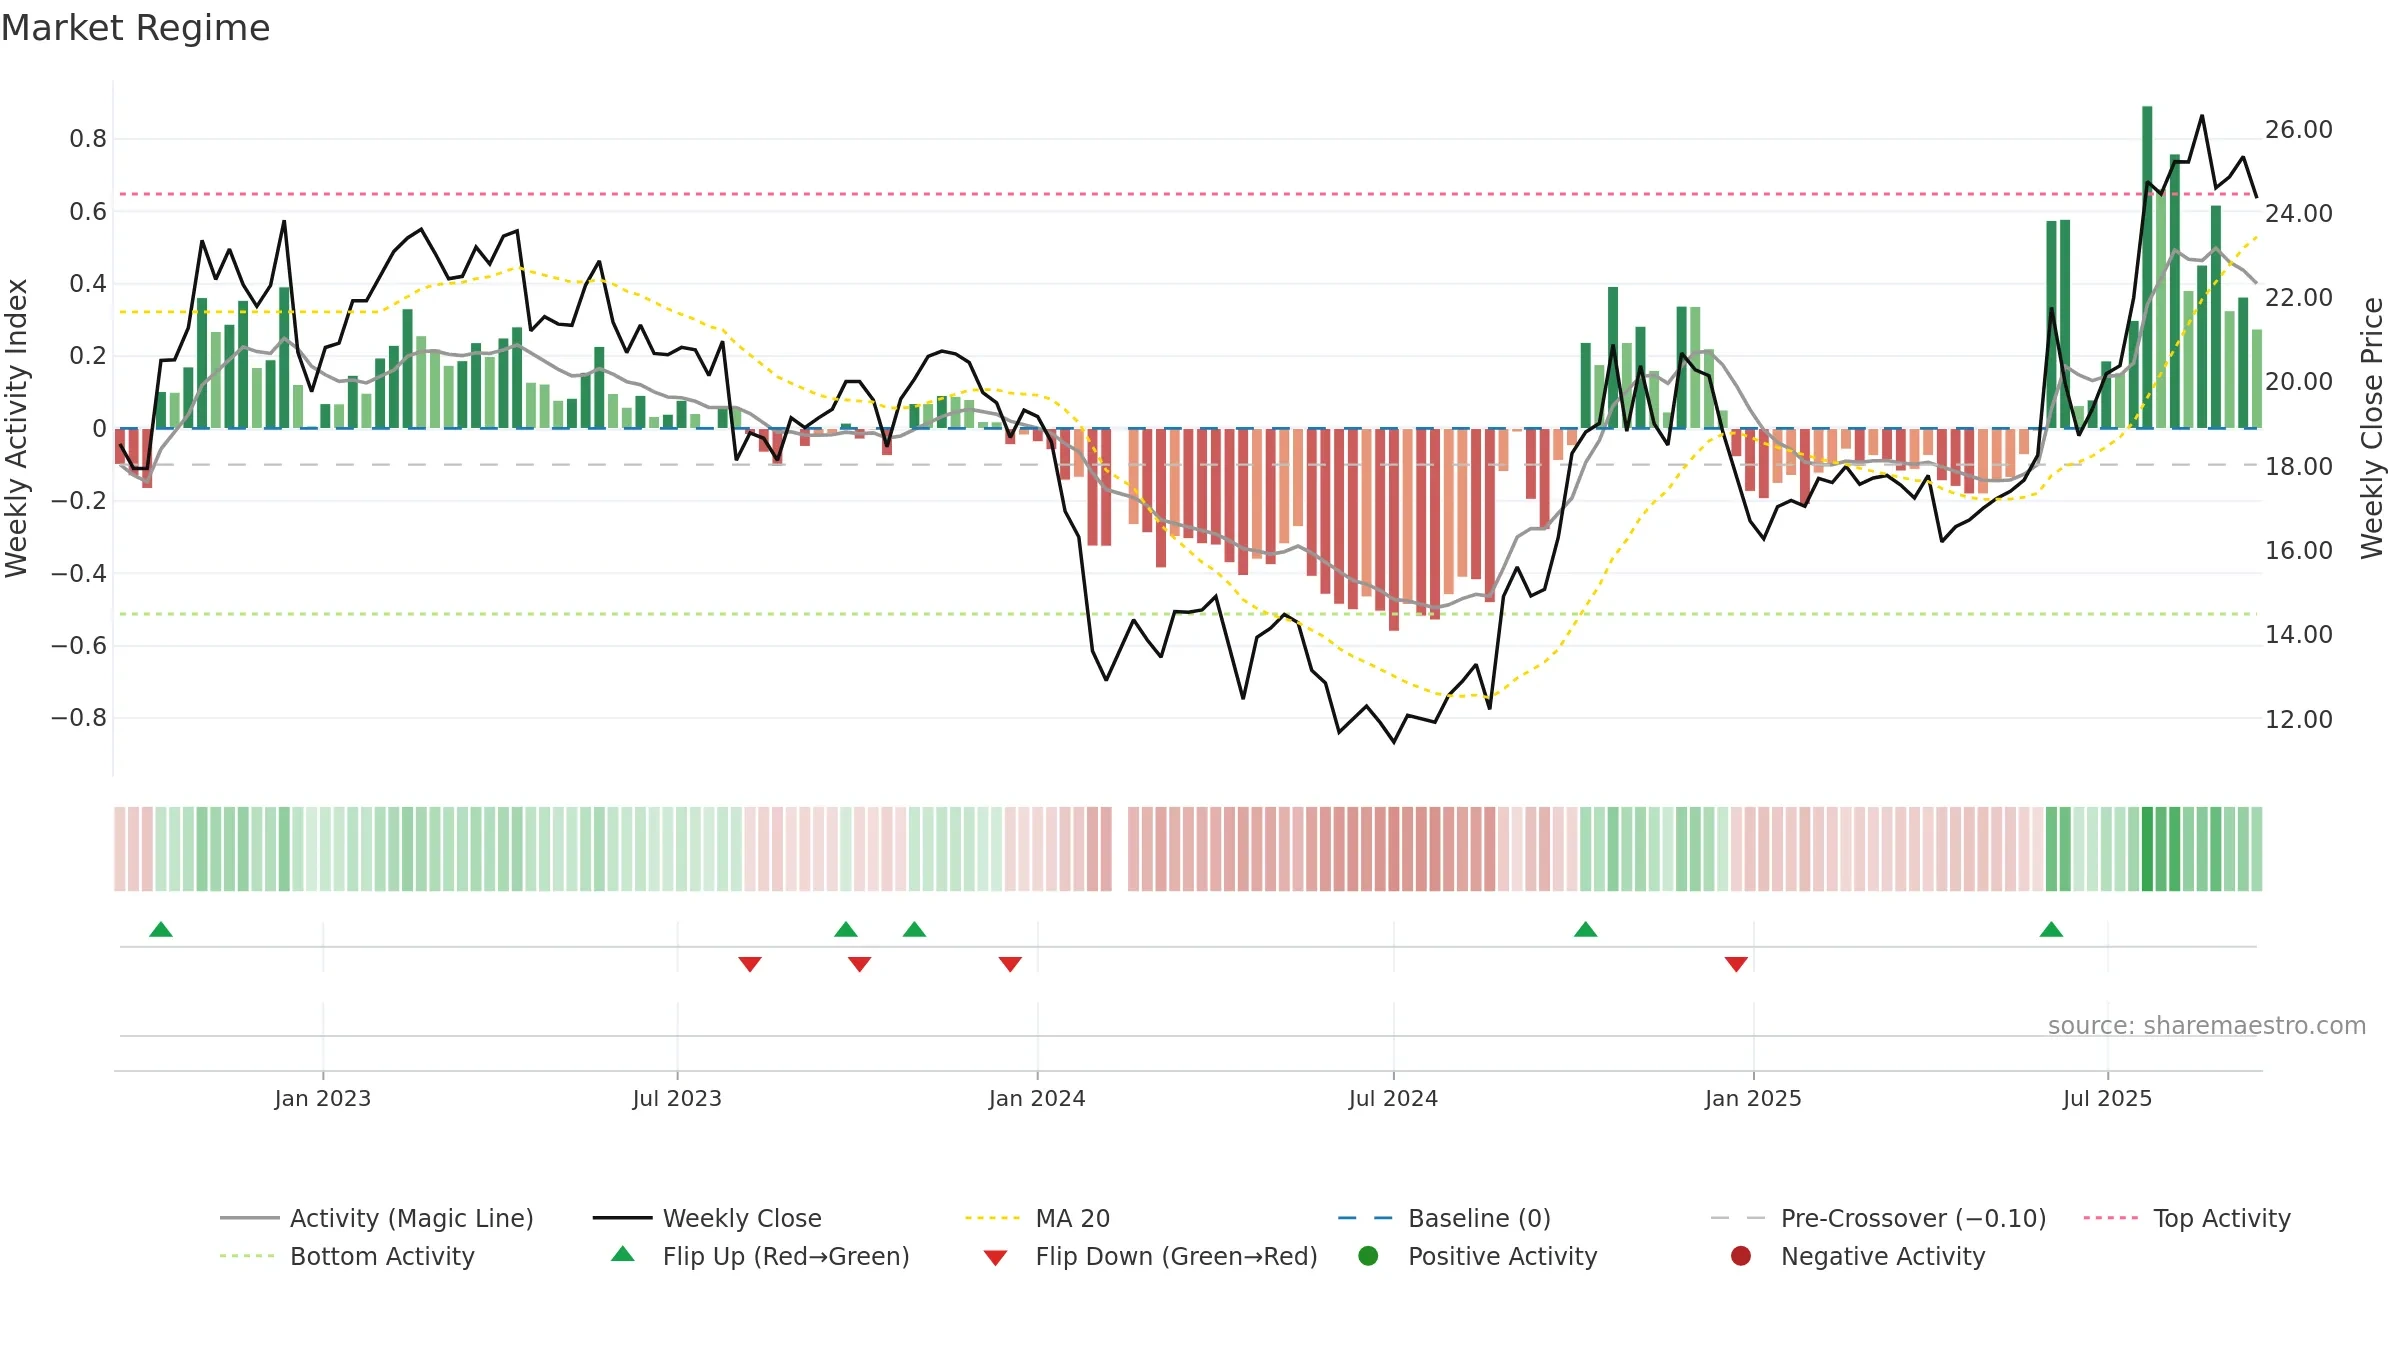
Task: Click the 12.00 right axis price label
Action: 2299,719
